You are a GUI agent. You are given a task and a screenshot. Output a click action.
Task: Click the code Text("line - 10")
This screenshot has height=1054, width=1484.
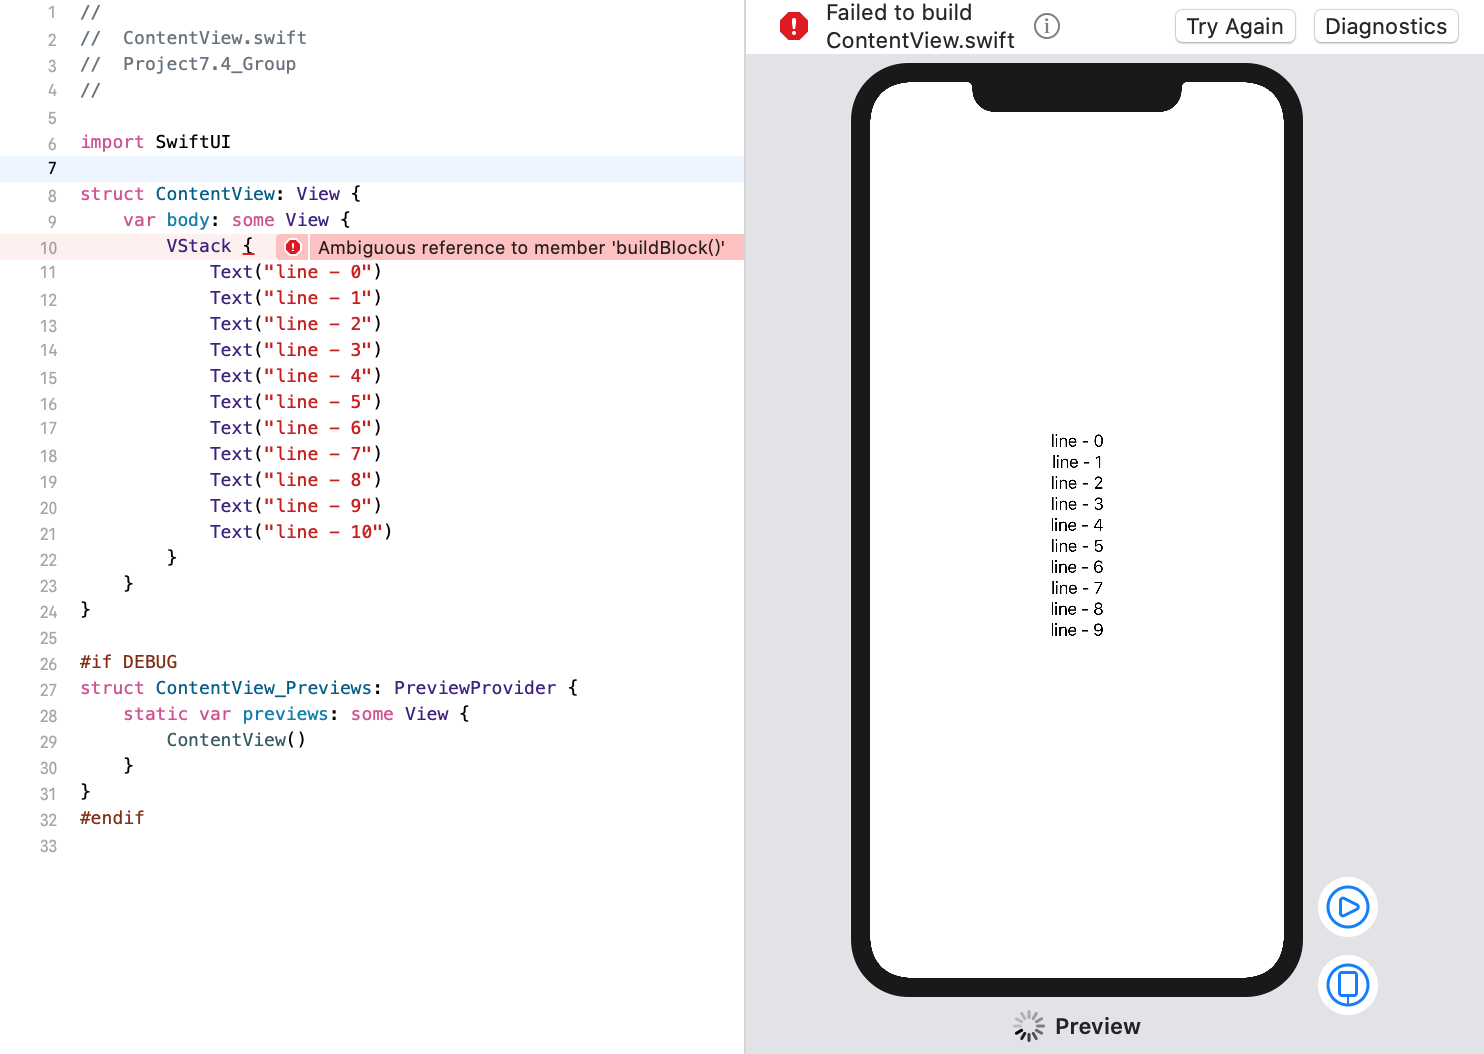tap(301, 532)
